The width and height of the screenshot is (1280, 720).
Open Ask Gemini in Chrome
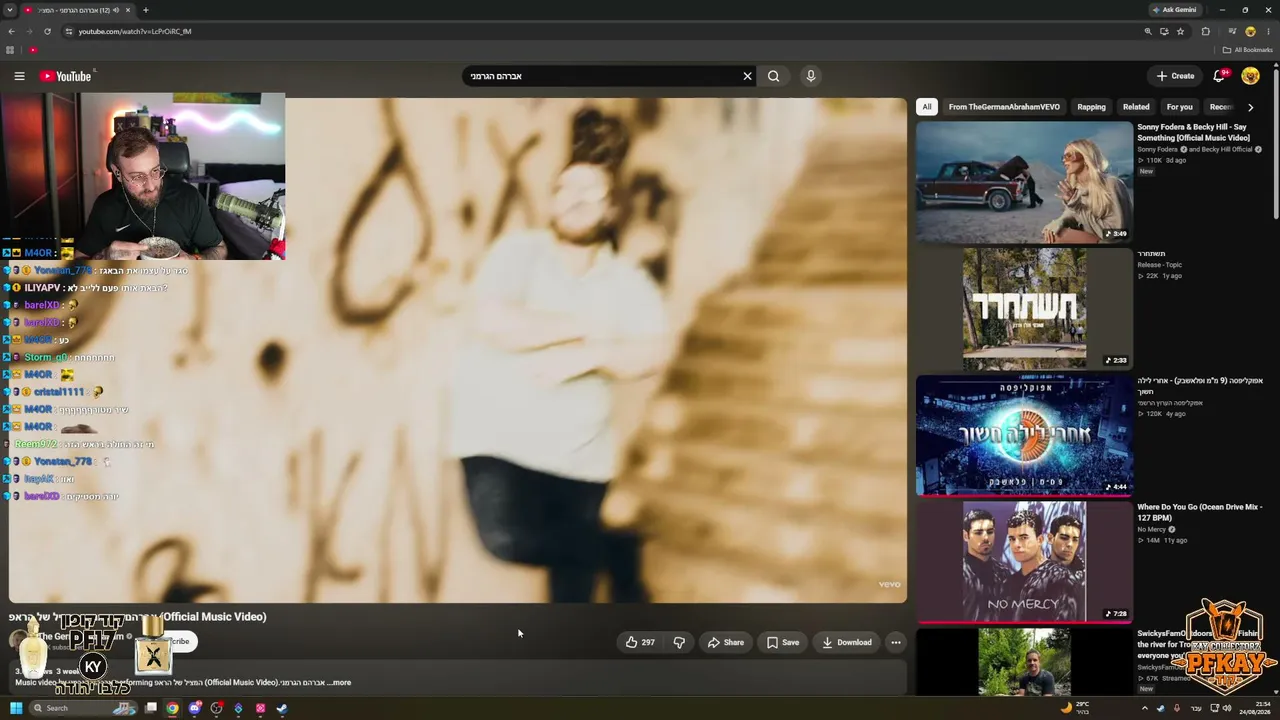(1175, 10)
